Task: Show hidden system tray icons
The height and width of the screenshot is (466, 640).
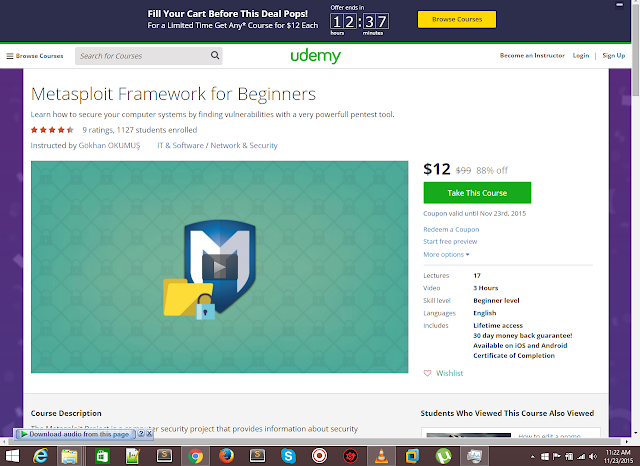Action: tap(532, 457)
